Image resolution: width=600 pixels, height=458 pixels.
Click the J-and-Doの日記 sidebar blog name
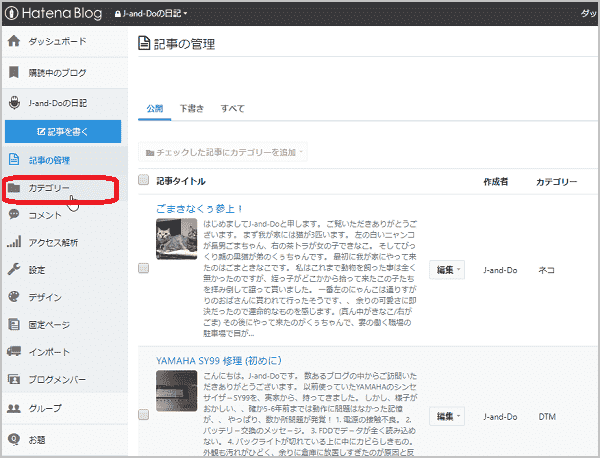pos(58,103)
